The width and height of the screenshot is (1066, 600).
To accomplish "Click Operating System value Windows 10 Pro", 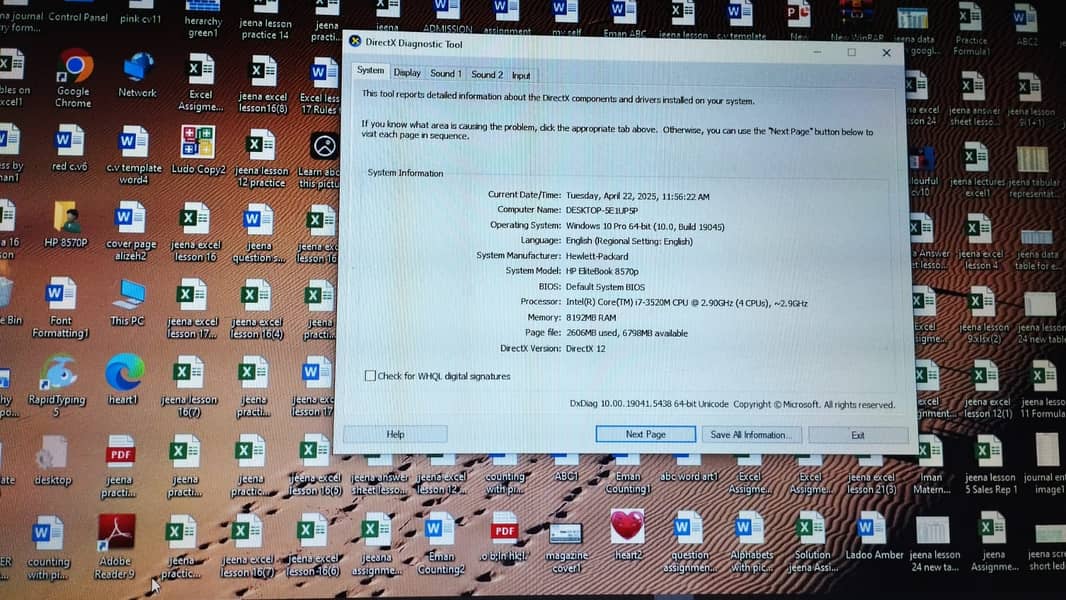I will (645, 227).
